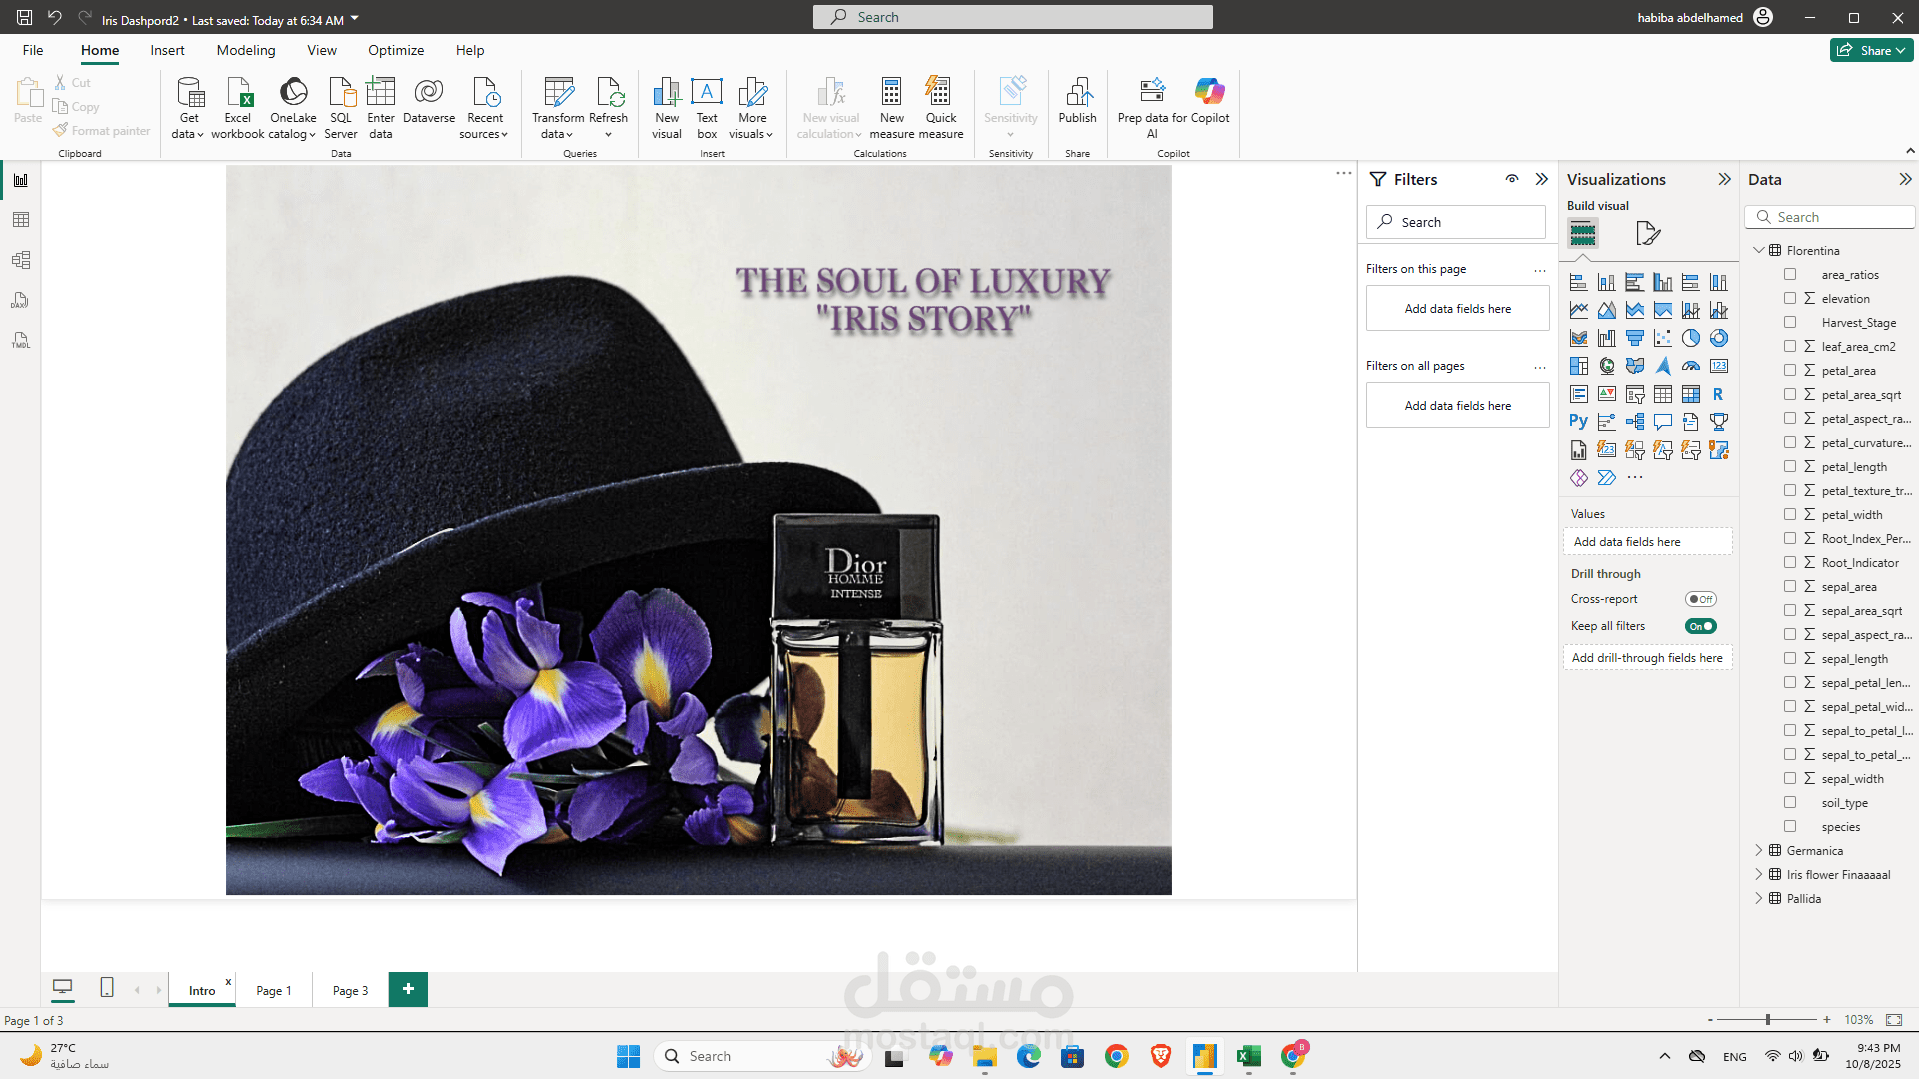Check the elevation field checkbox
The height and width of the screenshot is (1079, 1919).
pos(1790,298)
